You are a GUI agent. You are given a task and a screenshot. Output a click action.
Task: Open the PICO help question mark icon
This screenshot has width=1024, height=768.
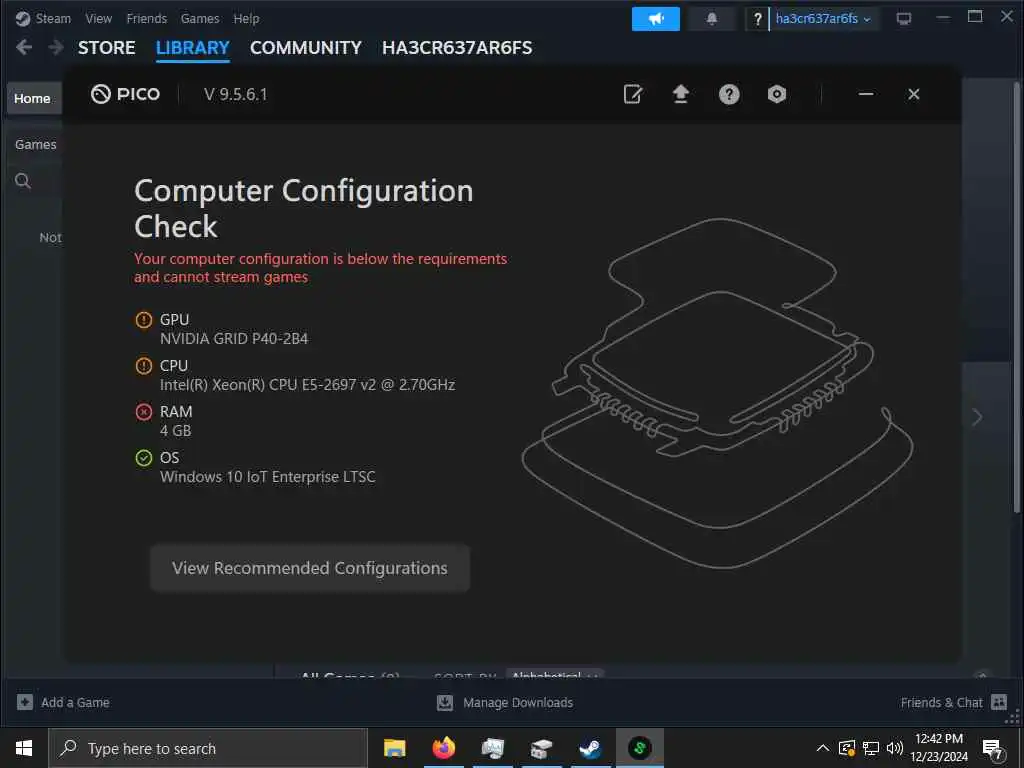click(x=729, y=94)
